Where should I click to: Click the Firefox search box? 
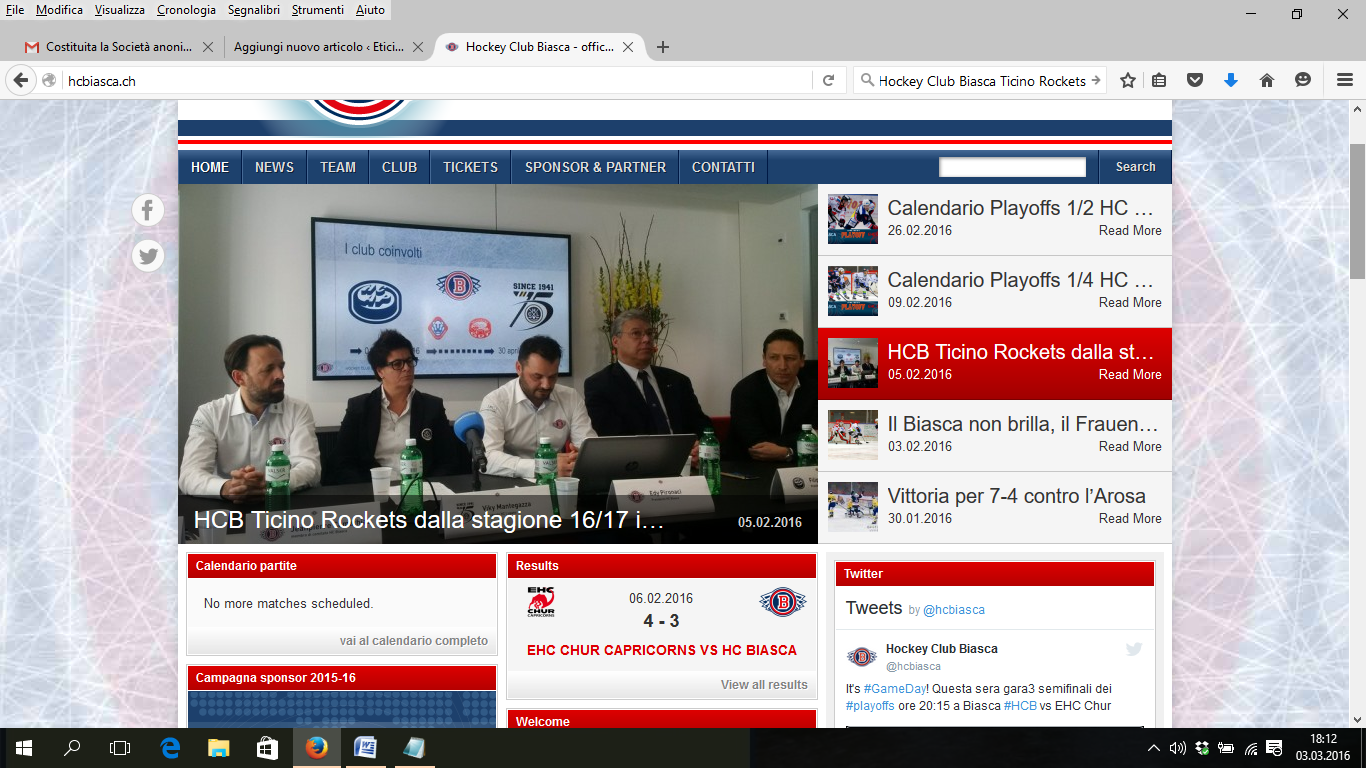pos(980,81)
